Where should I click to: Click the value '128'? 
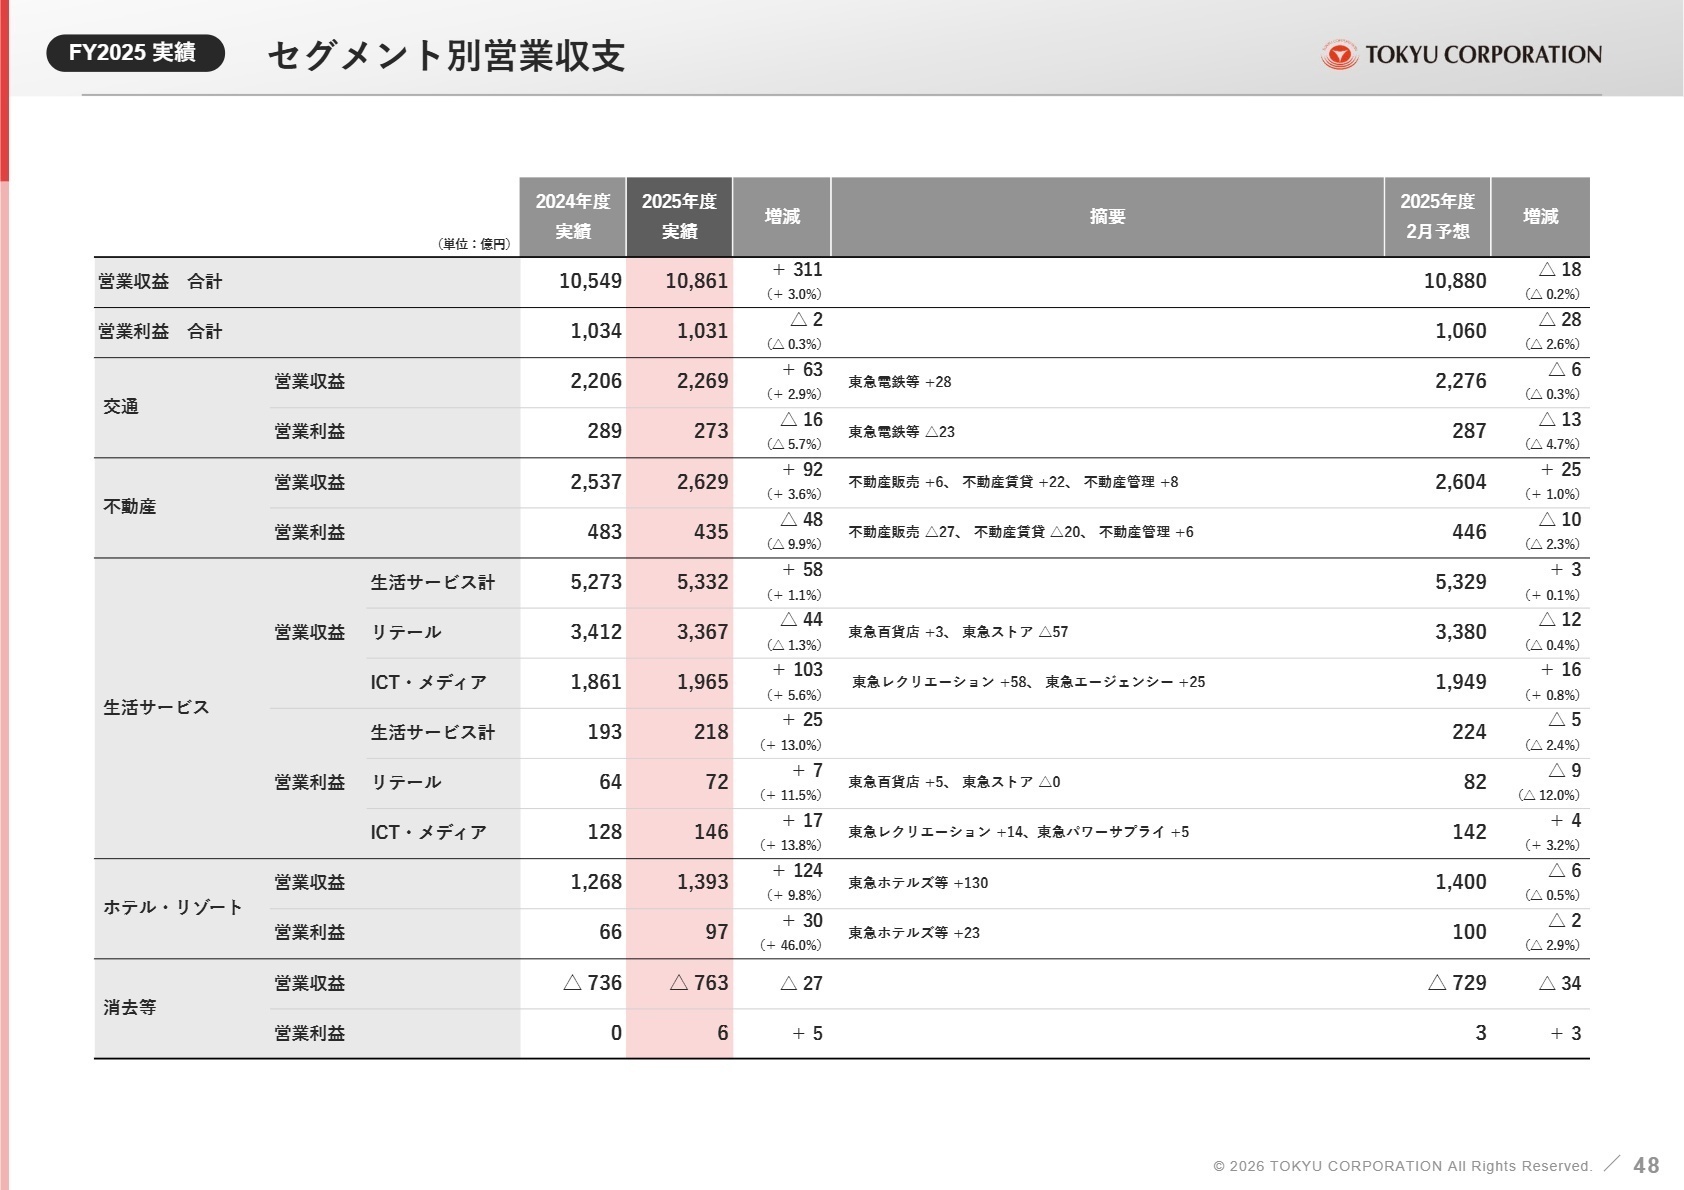(604, 832)
